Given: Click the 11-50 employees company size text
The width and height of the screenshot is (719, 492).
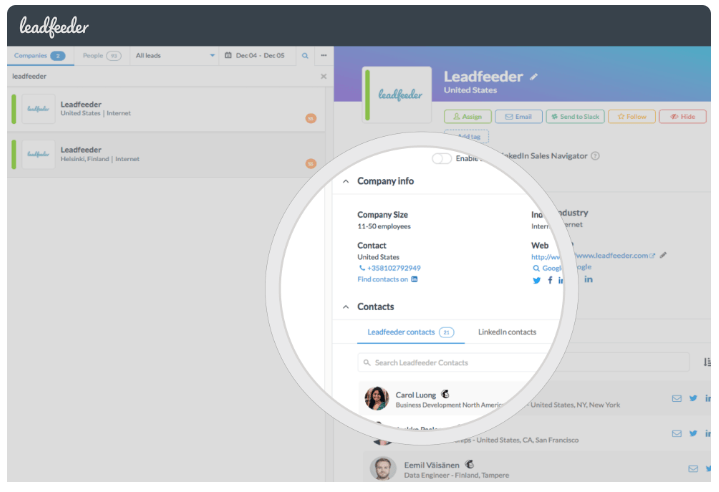Looking at the screenshot, I should (384, 226).
